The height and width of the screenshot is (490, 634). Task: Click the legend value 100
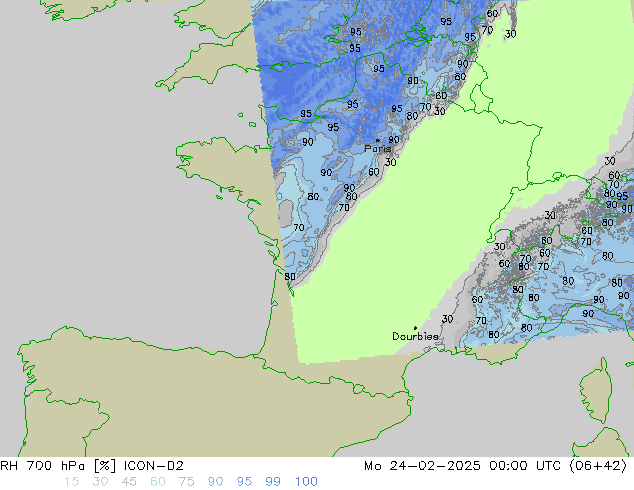(306, 482)
